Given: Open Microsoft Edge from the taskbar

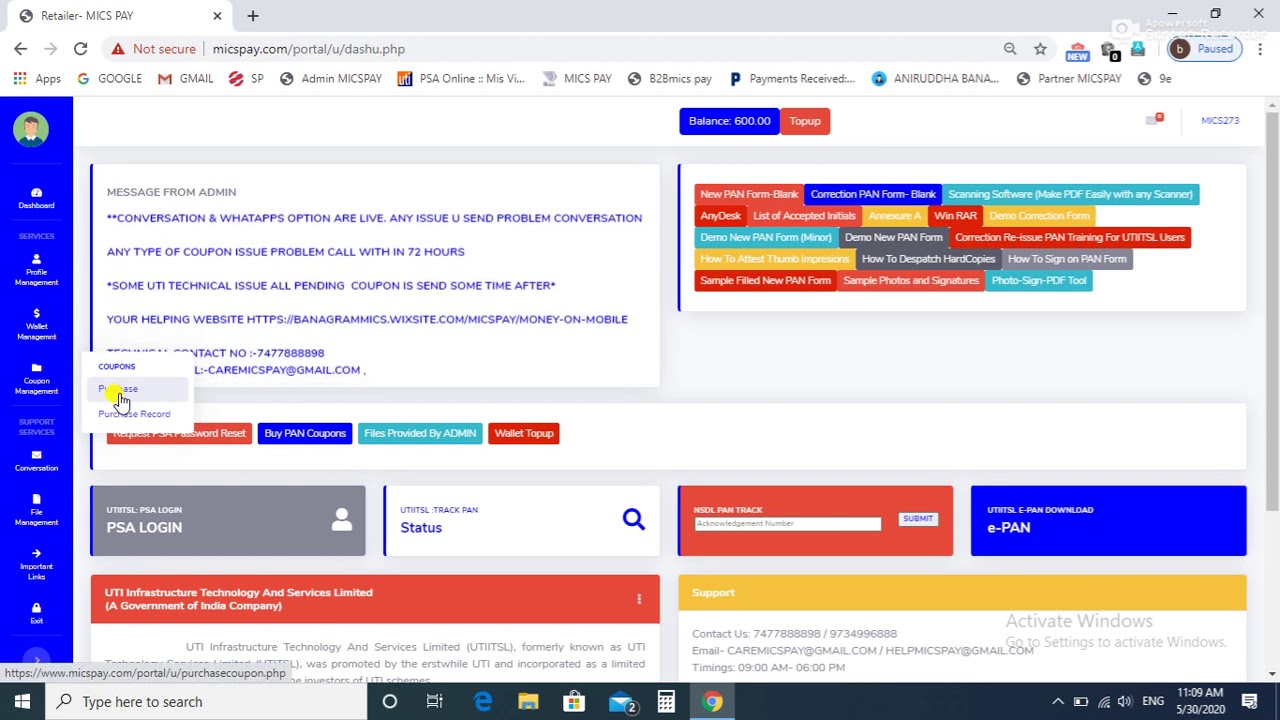Looking at the screenshot, I should point(483,702).
